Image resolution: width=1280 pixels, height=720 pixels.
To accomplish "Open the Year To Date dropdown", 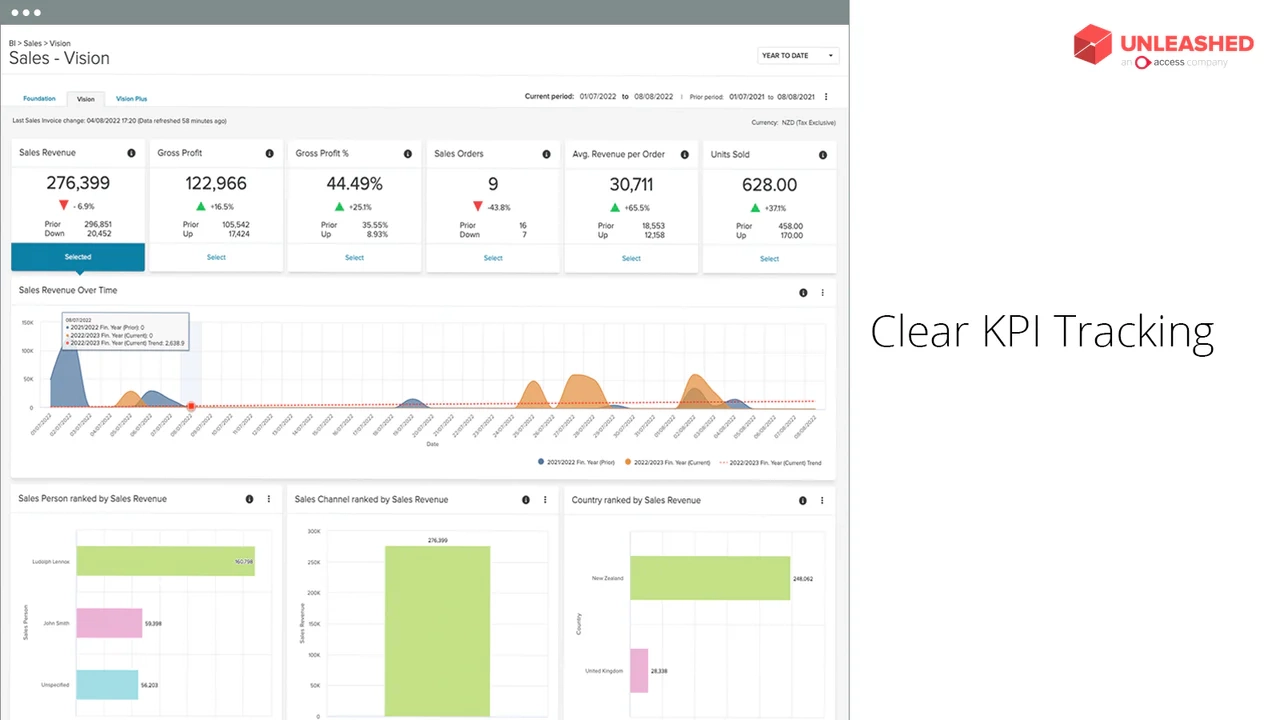I will pos(798,56).
